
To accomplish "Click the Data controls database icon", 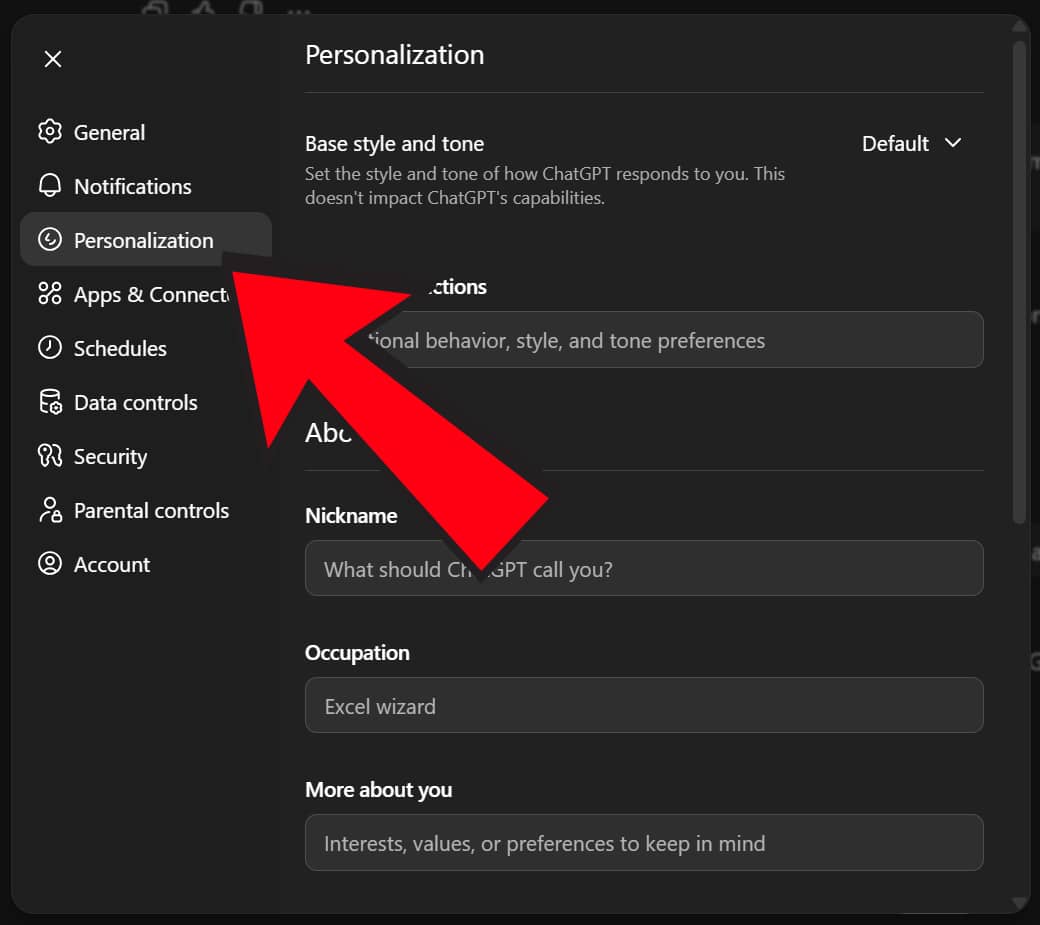I will pos(50,402).
